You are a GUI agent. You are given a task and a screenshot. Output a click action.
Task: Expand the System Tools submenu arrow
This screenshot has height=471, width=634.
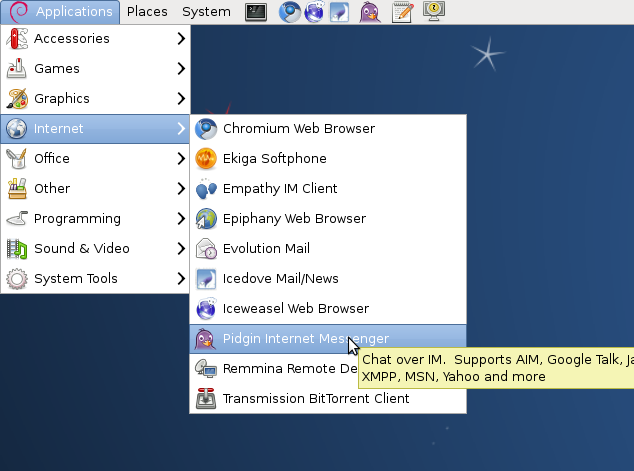click(x=181, y=279)
